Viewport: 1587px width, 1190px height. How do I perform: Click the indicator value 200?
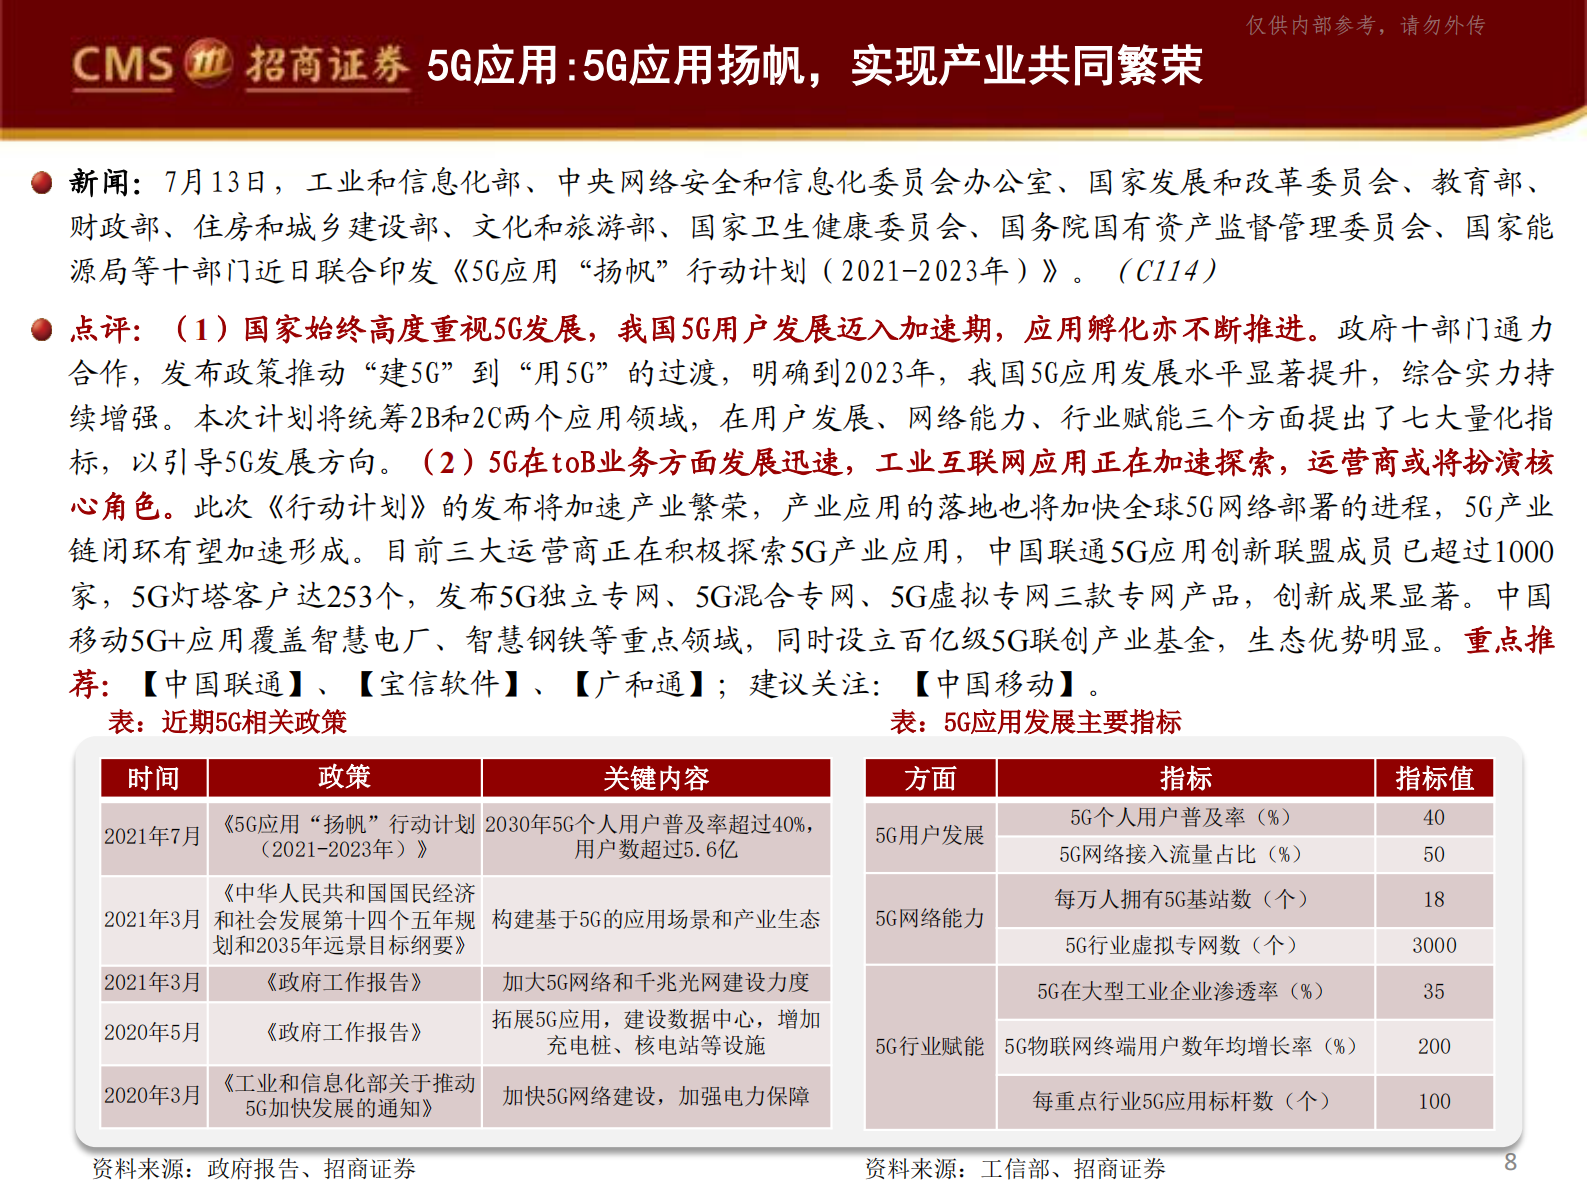(x=1434, y=1047)
